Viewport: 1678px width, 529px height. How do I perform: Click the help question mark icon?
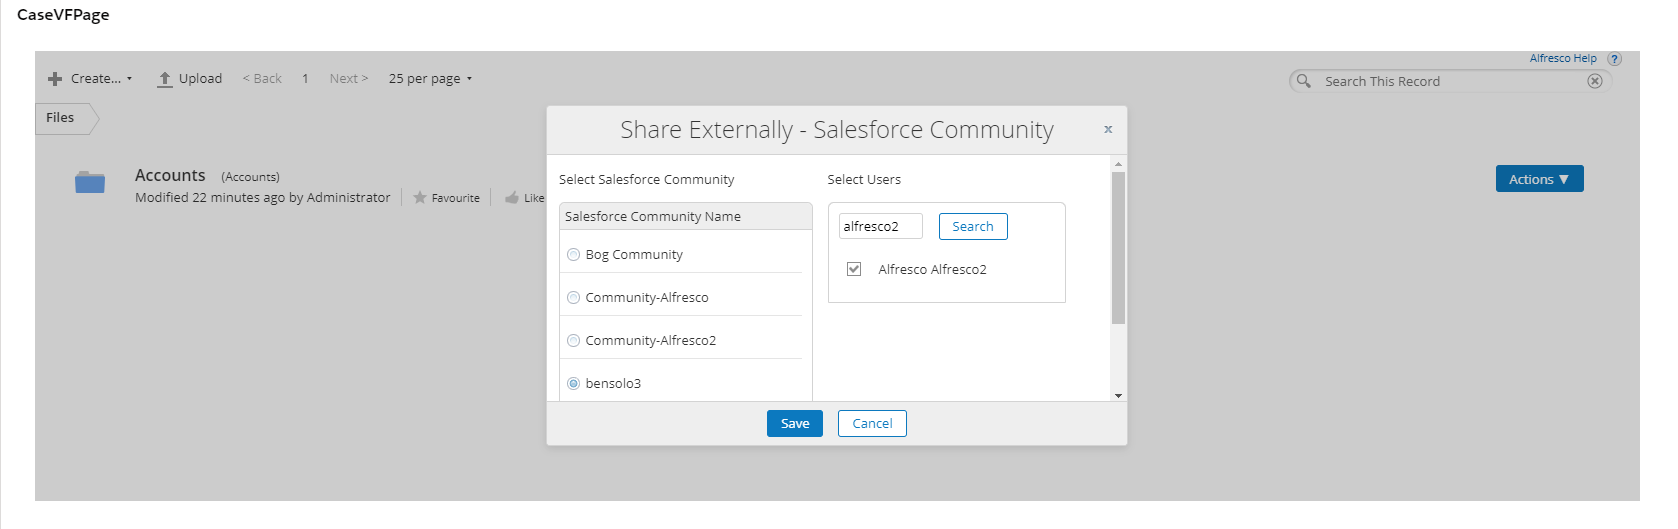point(1614,59)
